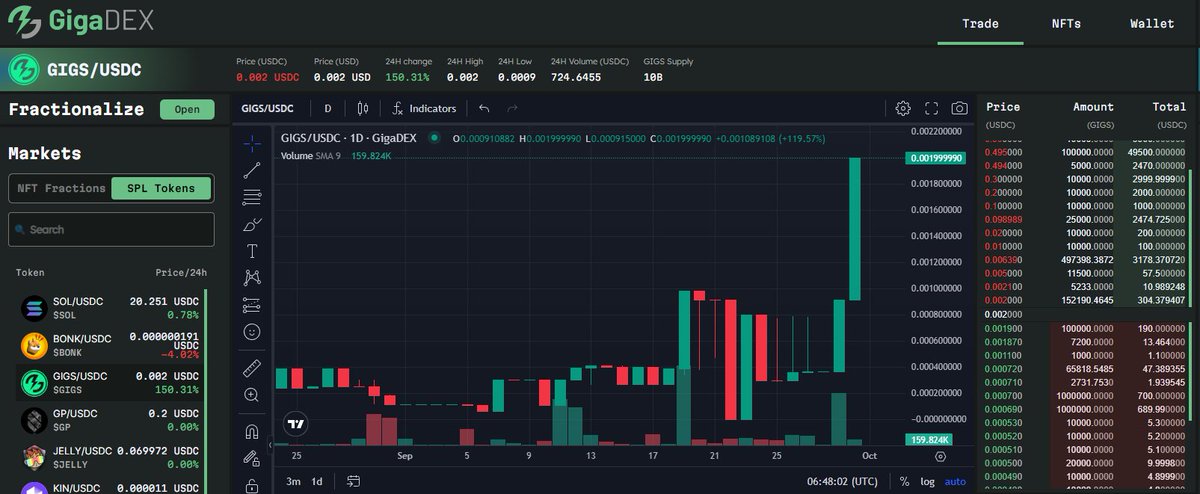Open the go-to-date calendar icon
The width and height of the screenshot is (1200, 494).
point(354,481)
